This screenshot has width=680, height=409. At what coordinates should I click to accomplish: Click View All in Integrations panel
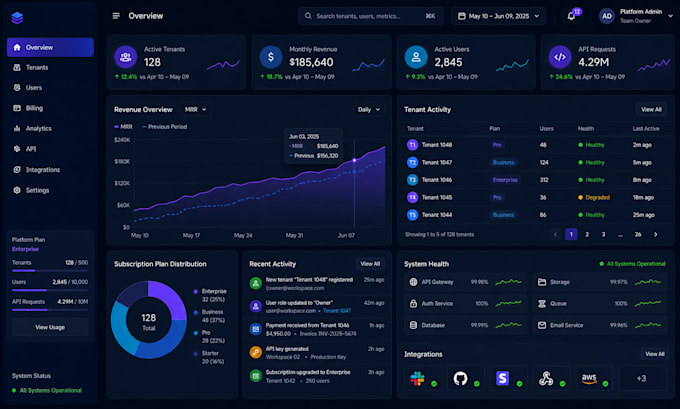pos(654,354)
